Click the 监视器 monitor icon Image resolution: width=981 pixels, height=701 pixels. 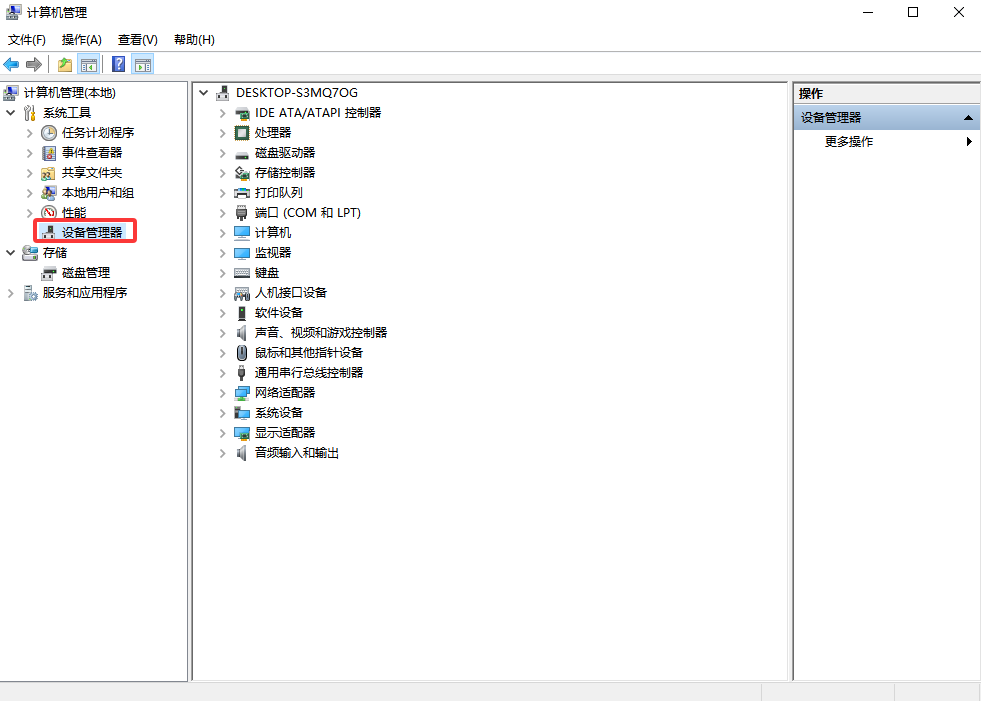tap(241, 253)
